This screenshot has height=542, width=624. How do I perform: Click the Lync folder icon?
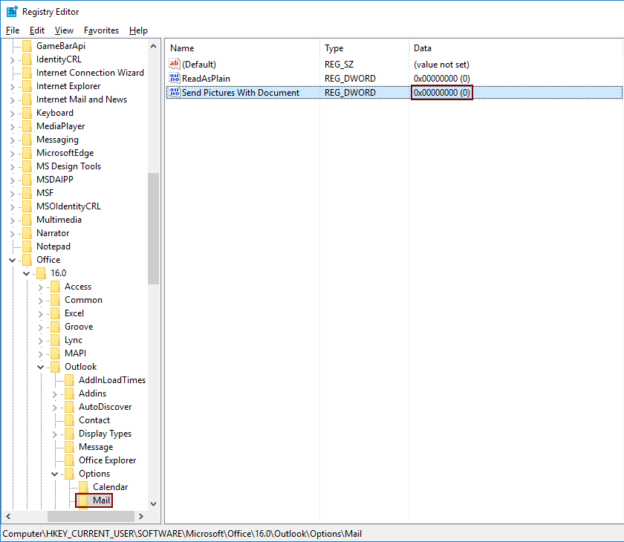tap(55, 340)
